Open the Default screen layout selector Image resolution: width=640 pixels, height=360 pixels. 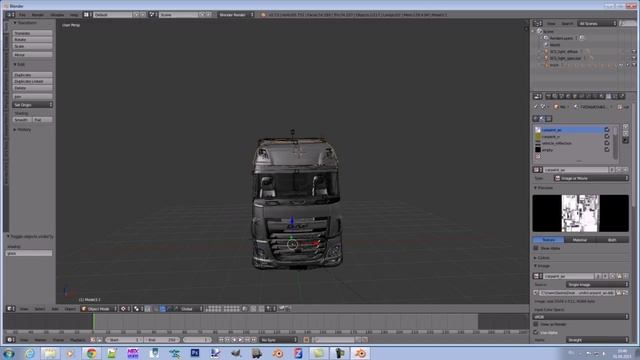(x=113, y=15)
